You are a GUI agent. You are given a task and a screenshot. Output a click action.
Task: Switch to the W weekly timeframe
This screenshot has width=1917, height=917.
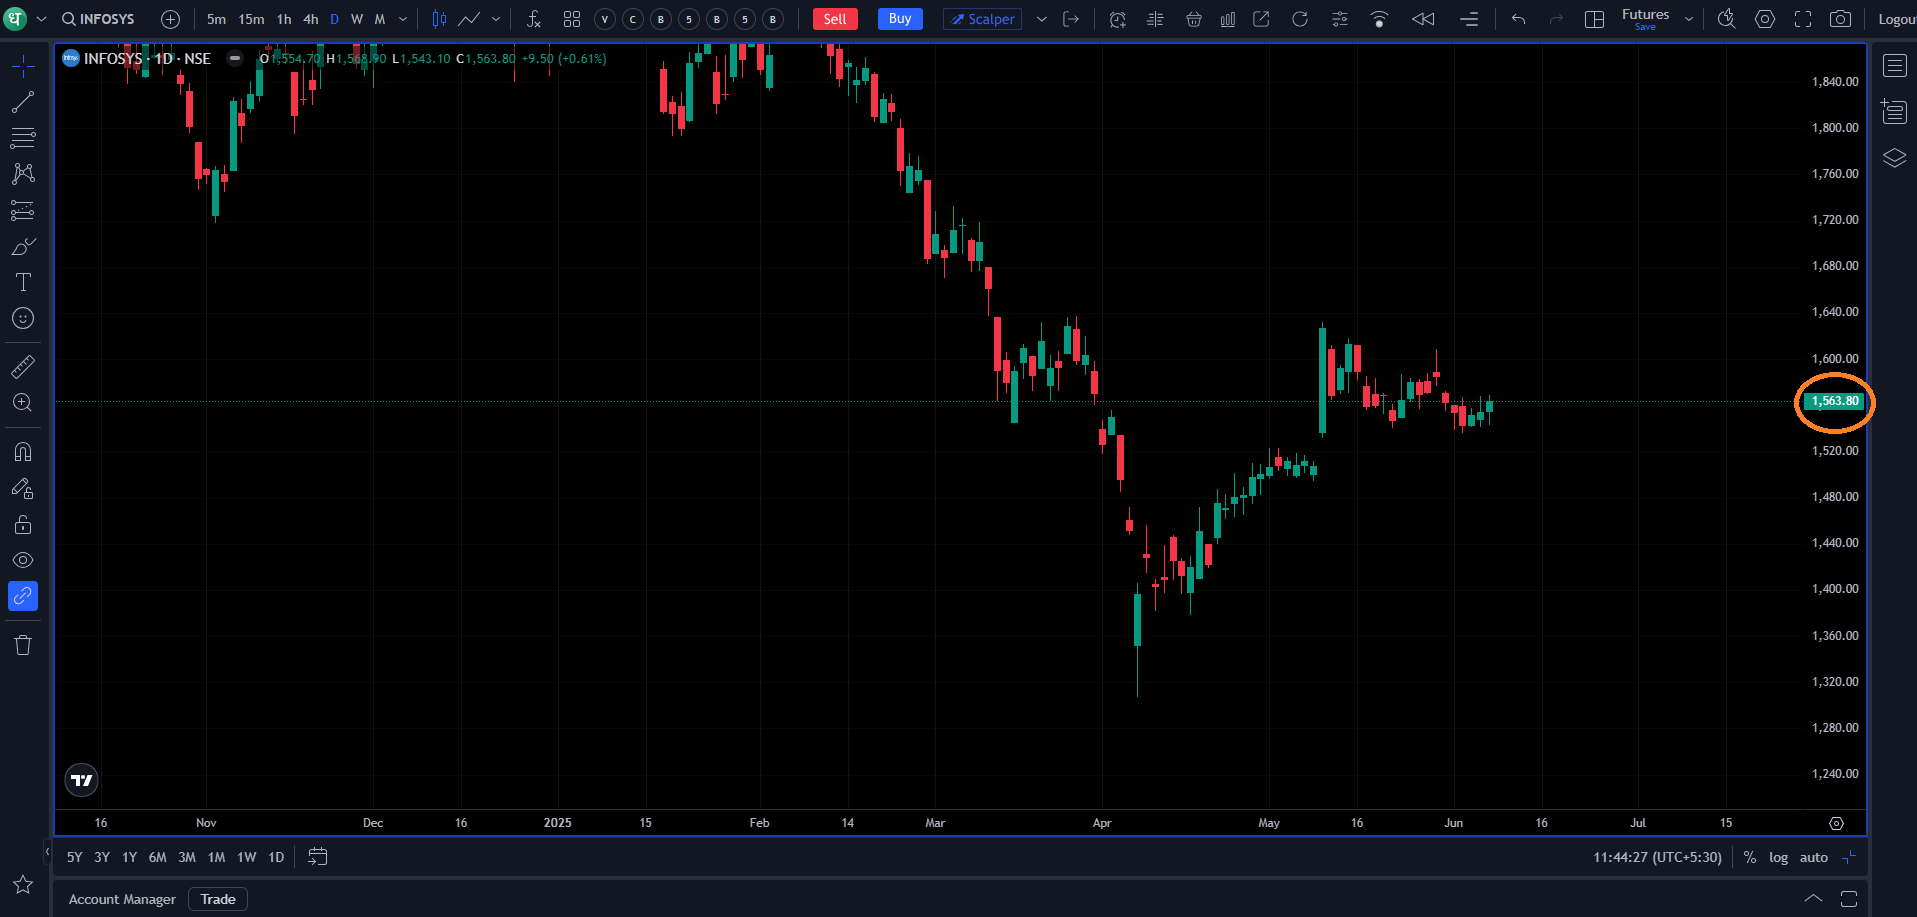[357, 19]
